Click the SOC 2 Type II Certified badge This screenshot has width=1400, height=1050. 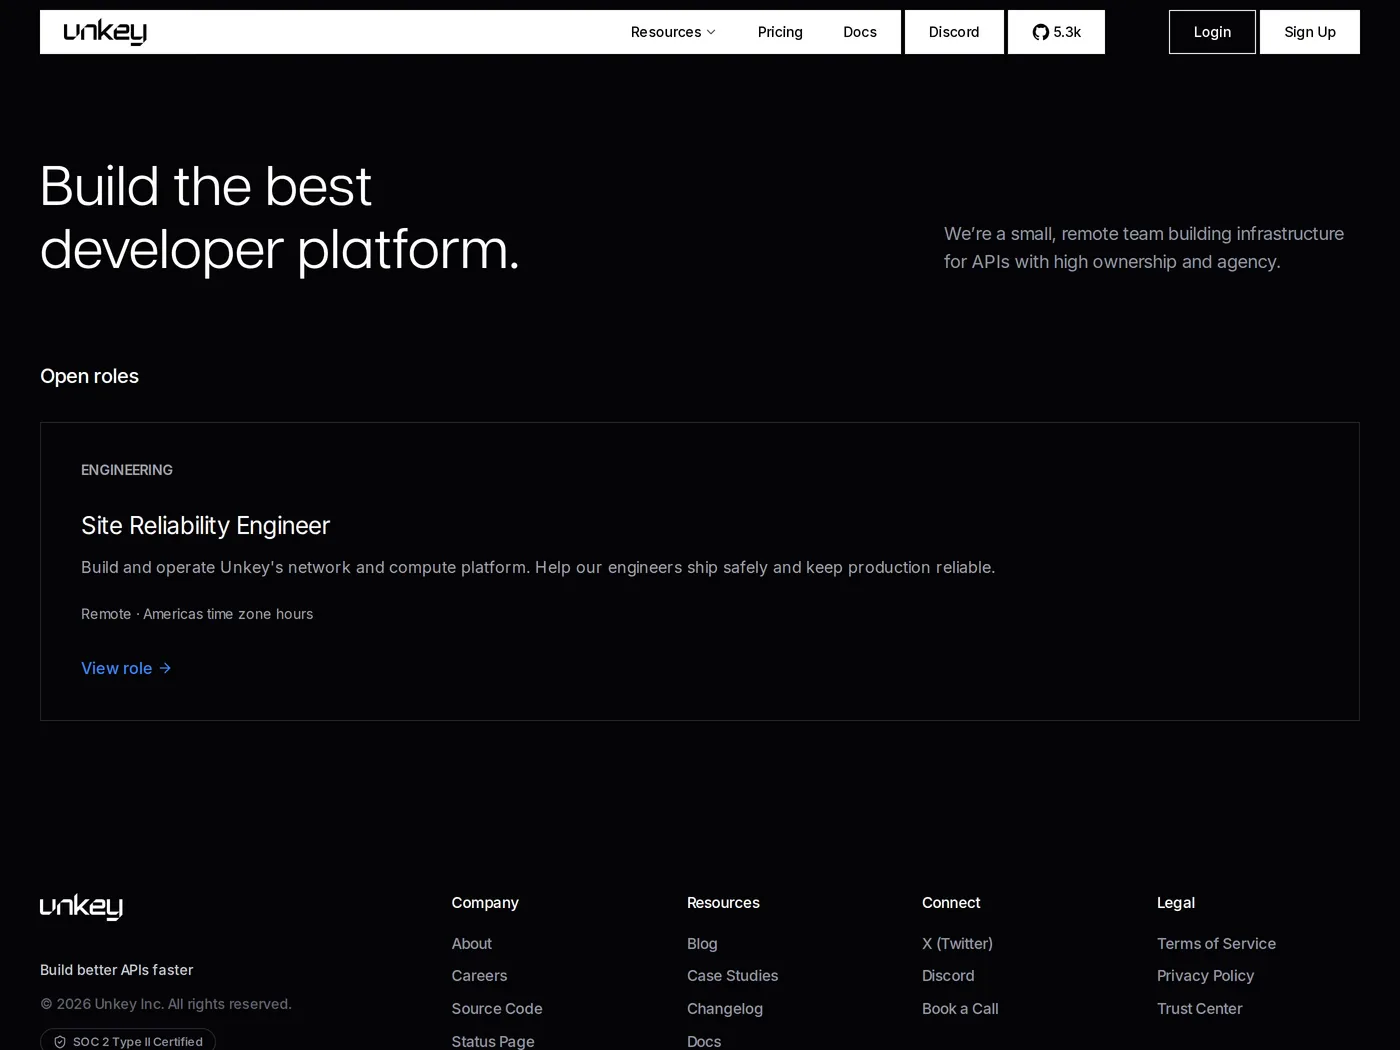coord(128,1040)
